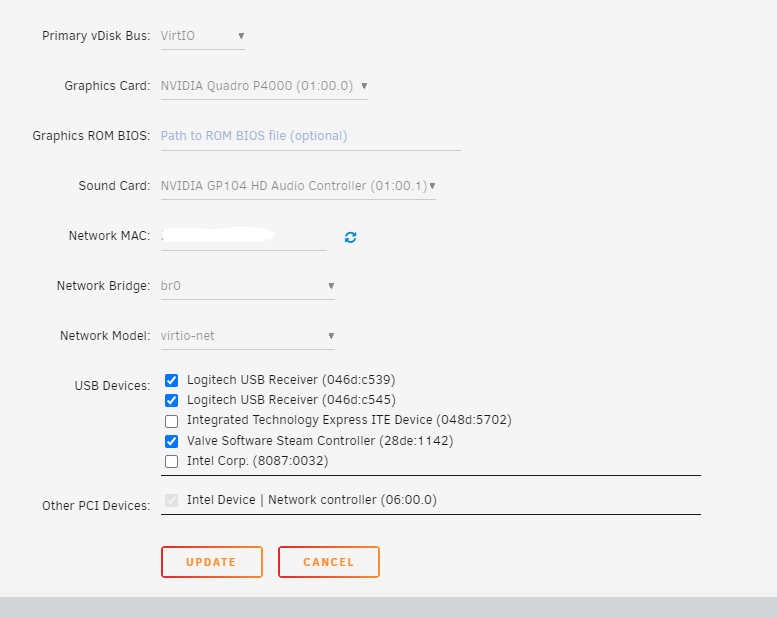
Task: Open the Sound Card dropdown
Action: [298, 186]
